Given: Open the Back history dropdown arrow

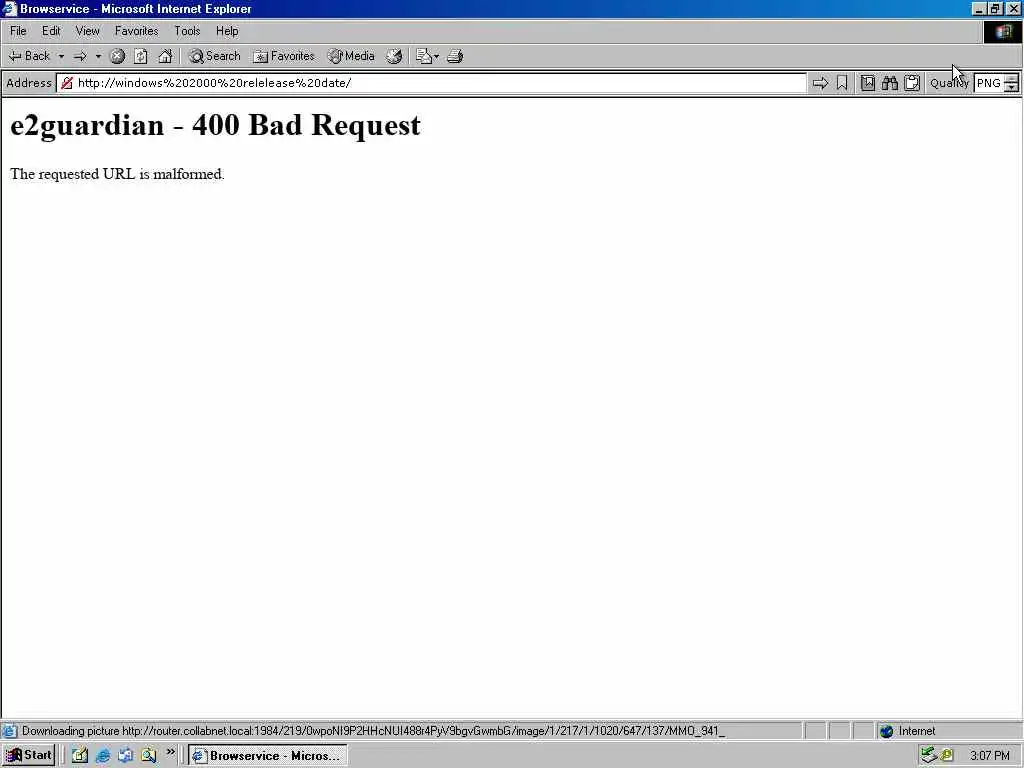Looking at the screenshot, I should coord(61,56).
